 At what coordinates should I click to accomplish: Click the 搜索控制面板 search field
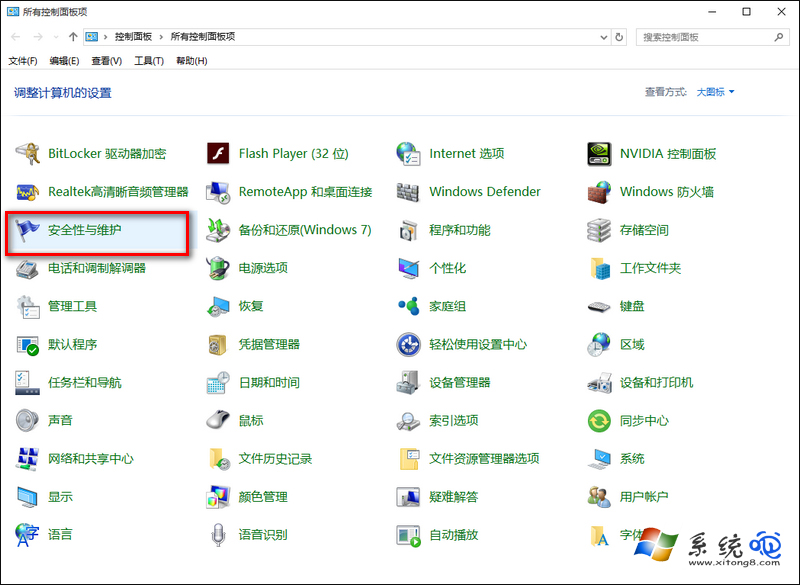click(712, 37)
